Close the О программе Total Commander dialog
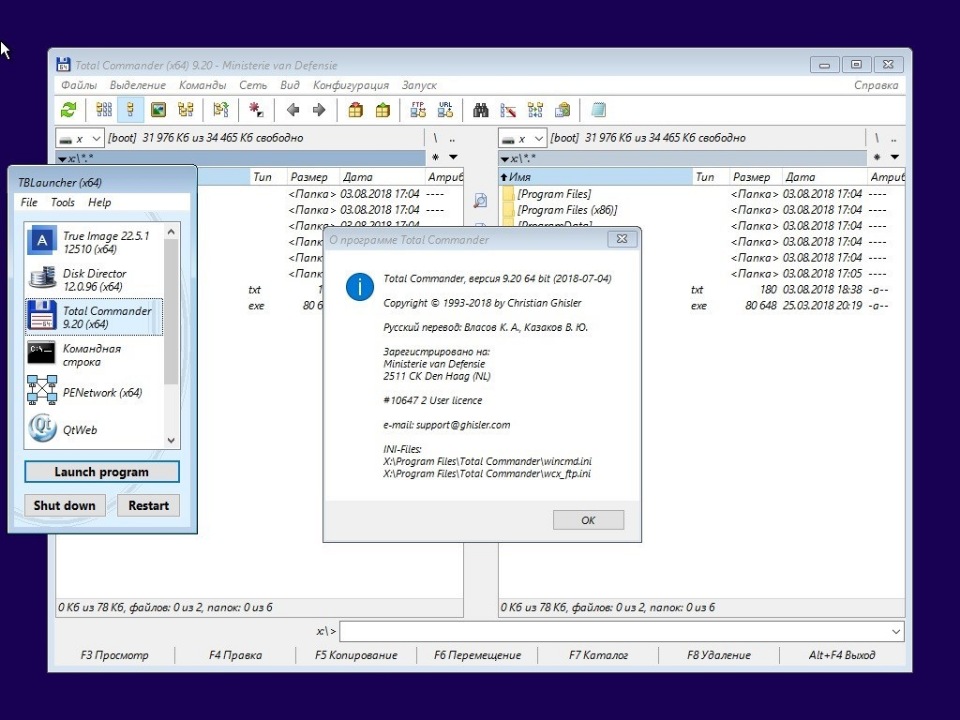 pyautogui.click(x=622, y=239)
